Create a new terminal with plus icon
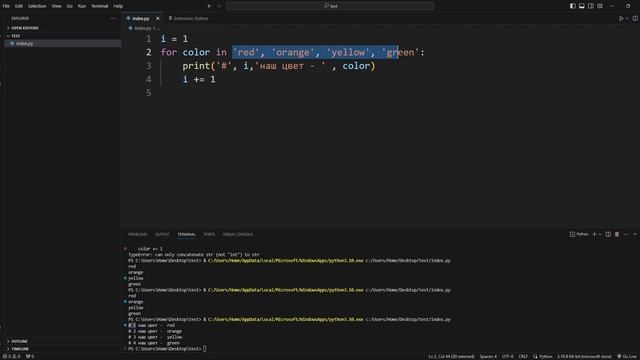Screen dimensions: 640x360 pos(594,234)
